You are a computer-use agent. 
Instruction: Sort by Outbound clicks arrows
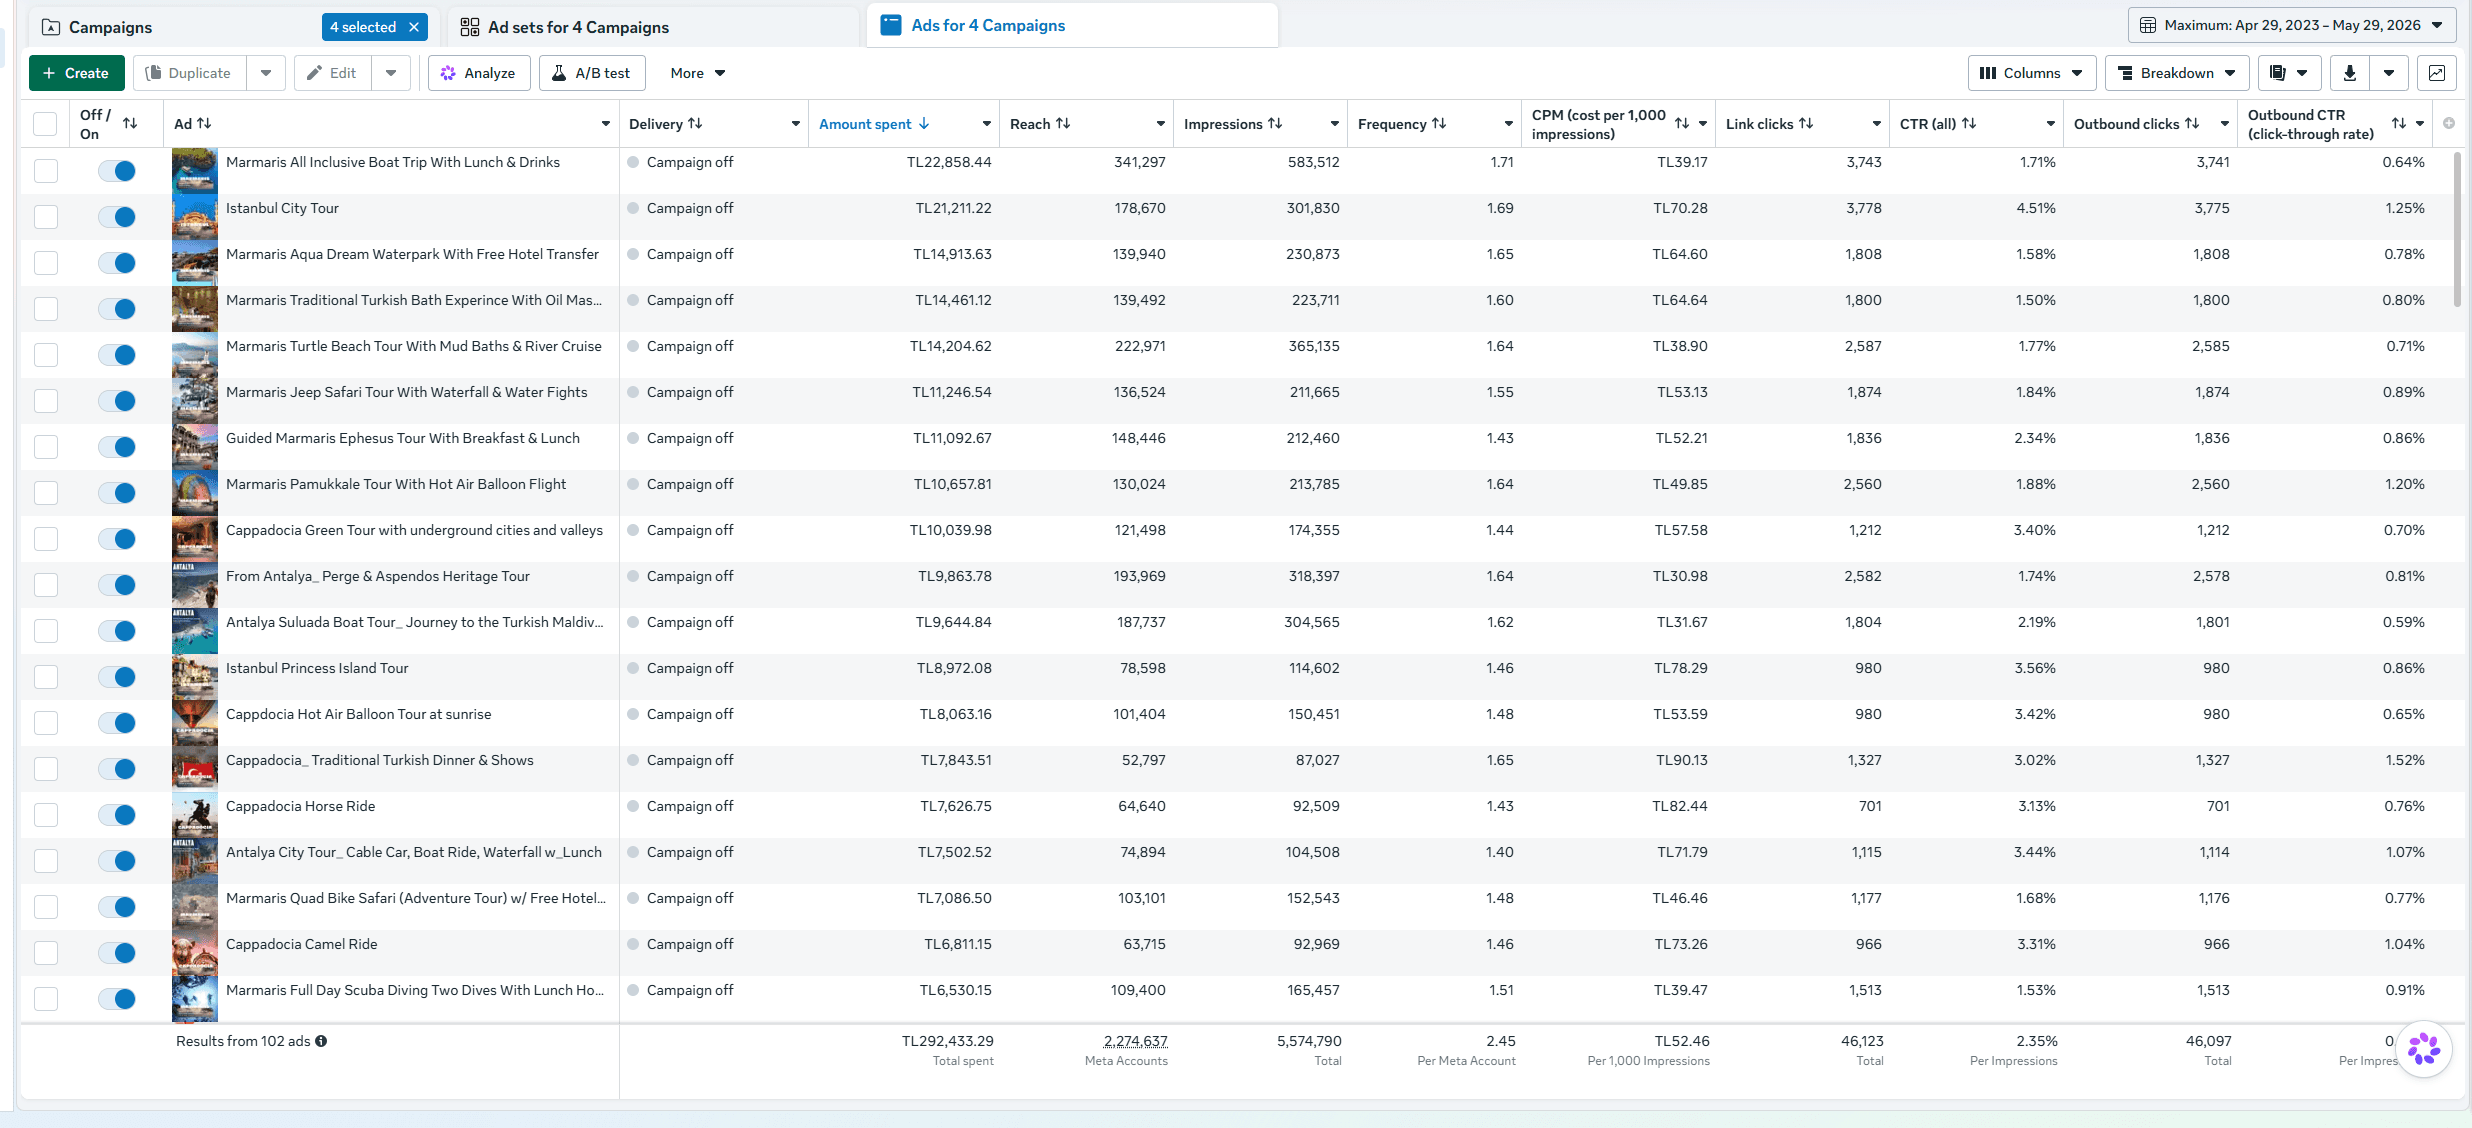(x=2192, y=123)
